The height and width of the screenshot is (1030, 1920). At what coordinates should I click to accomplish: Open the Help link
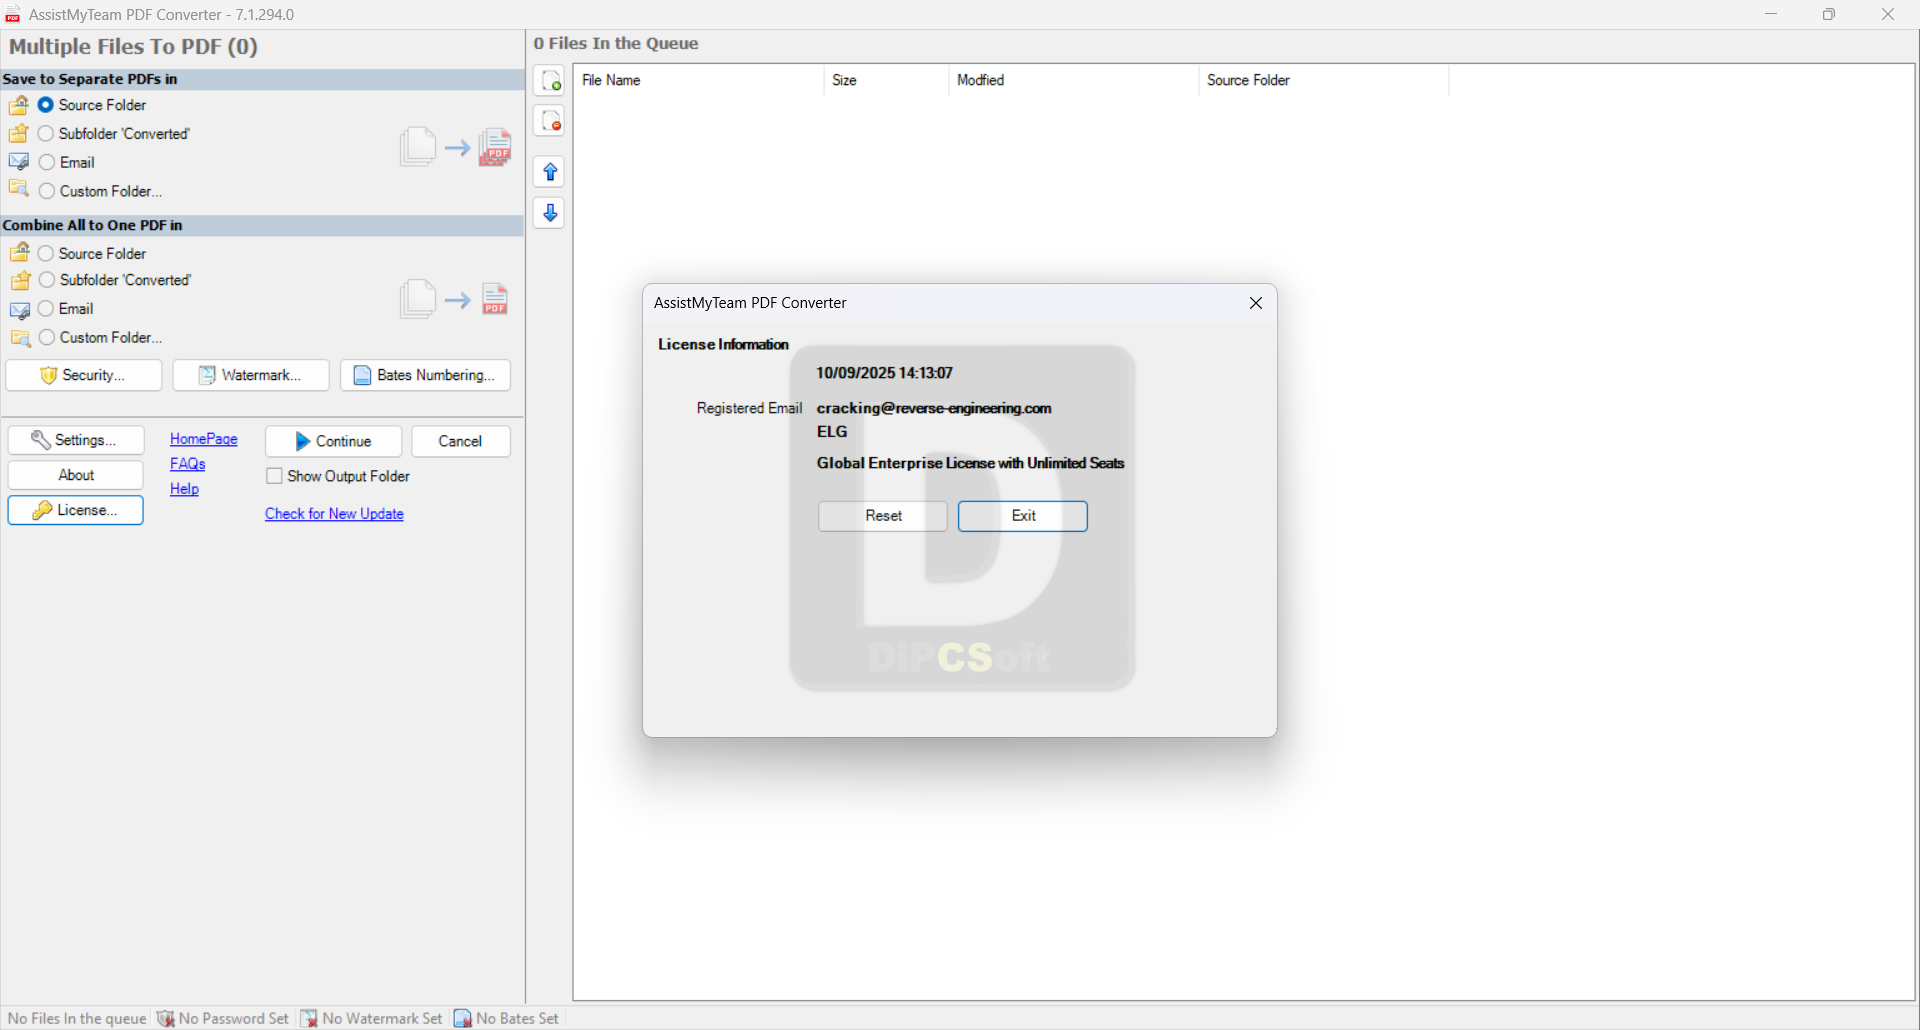[184, 489]
